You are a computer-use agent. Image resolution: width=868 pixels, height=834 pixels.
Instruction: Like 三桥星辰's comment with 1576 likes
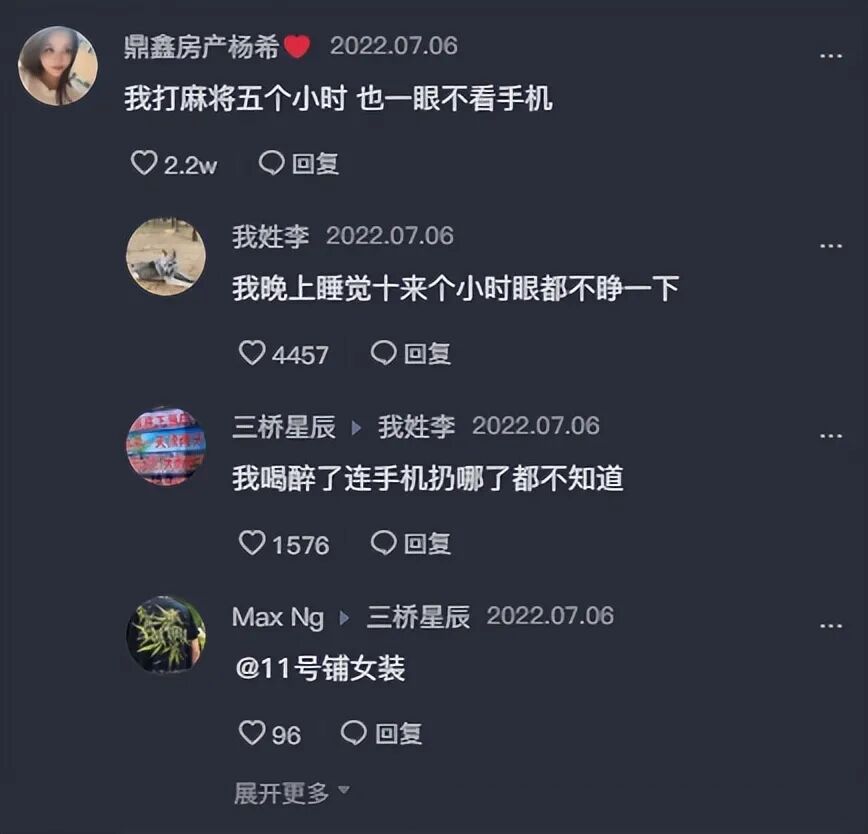[252, 543]
